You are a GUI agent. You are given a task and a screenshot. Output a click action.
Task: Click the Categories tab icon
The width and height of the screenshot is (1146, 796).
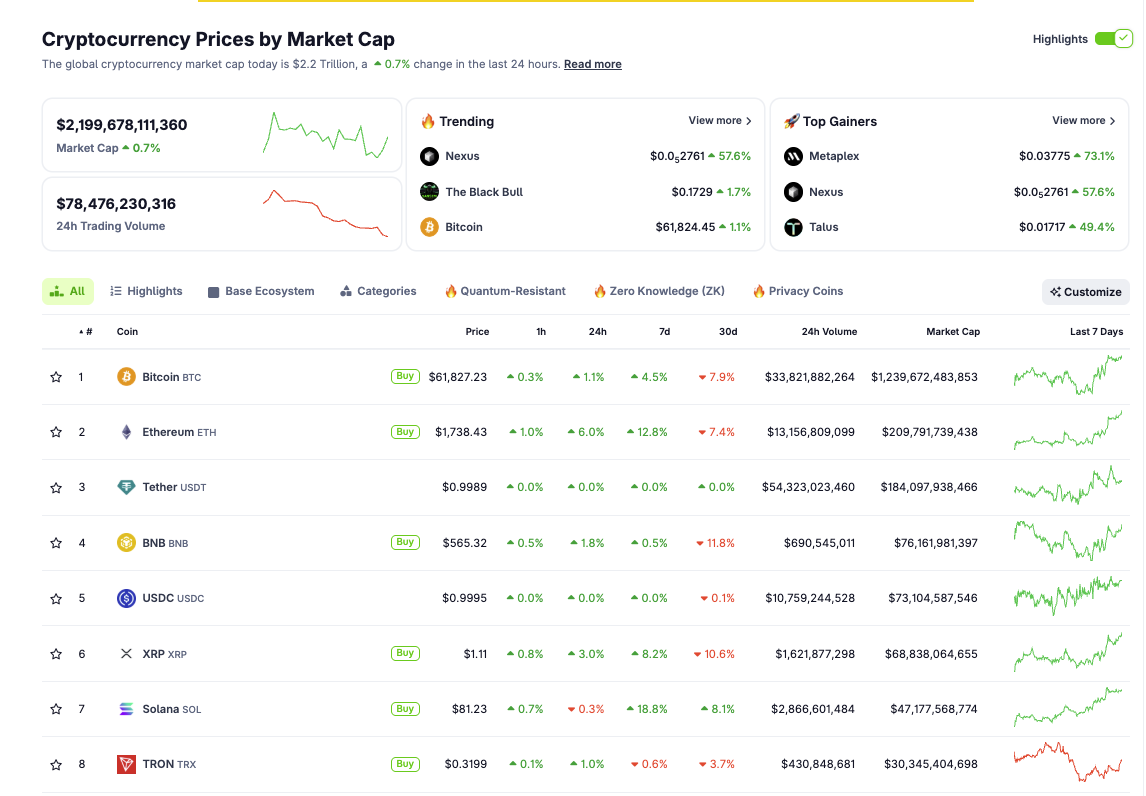[346, 291]
